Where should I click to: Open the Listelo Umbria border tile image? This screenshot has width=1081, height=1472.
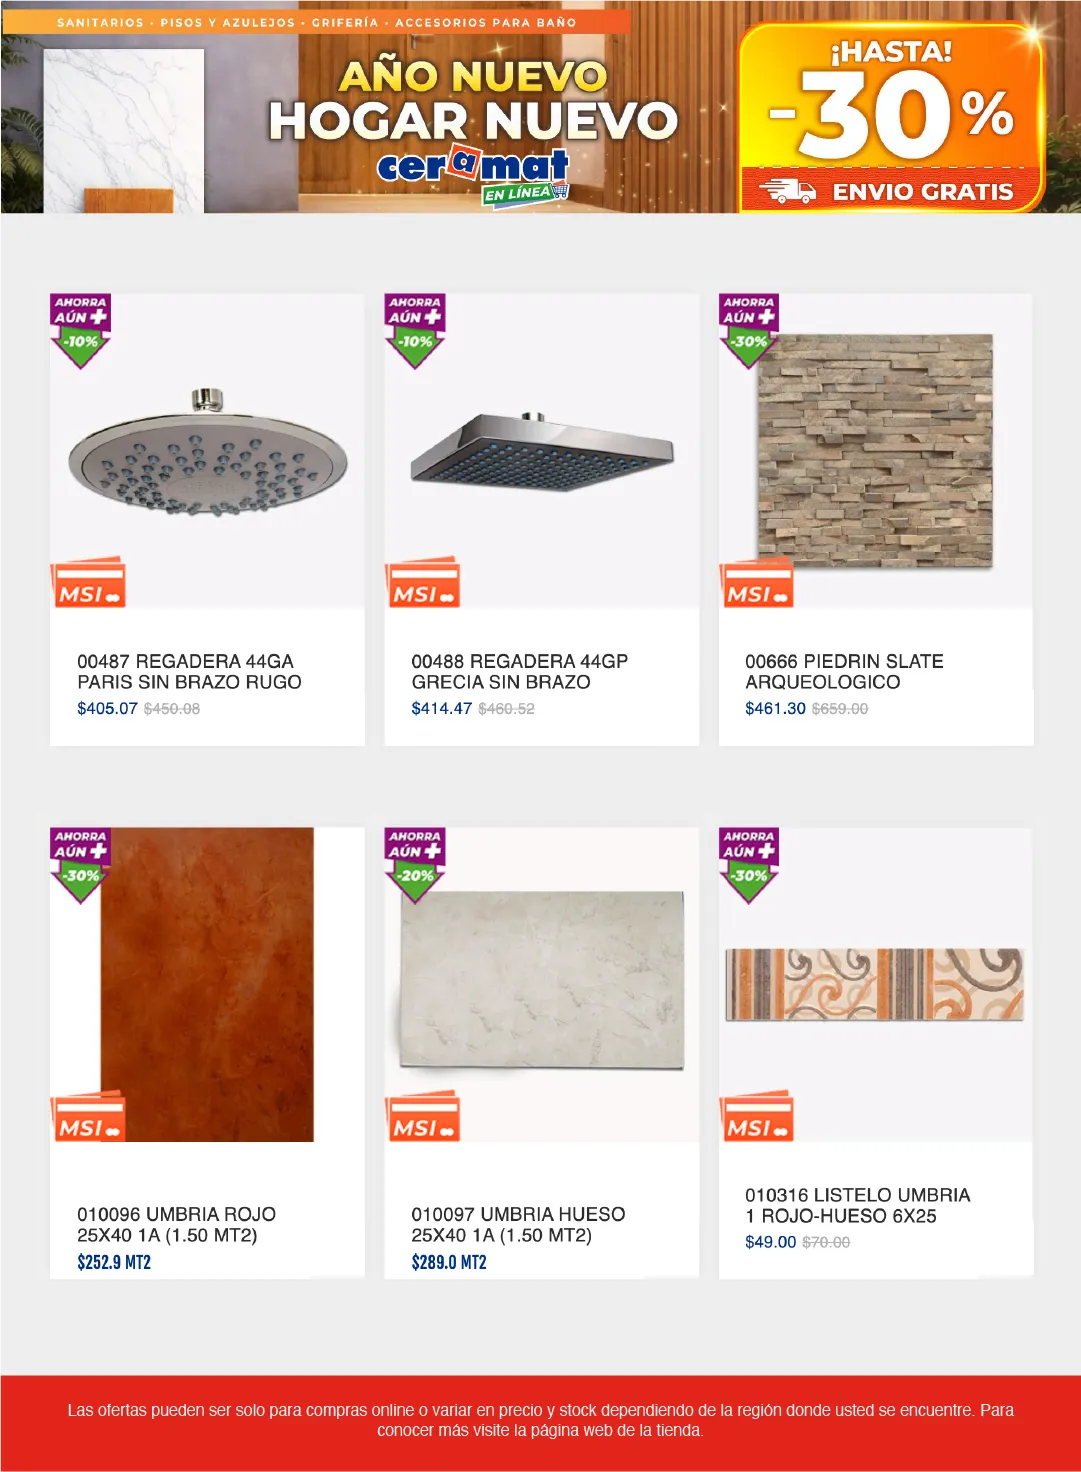[875, 985]
